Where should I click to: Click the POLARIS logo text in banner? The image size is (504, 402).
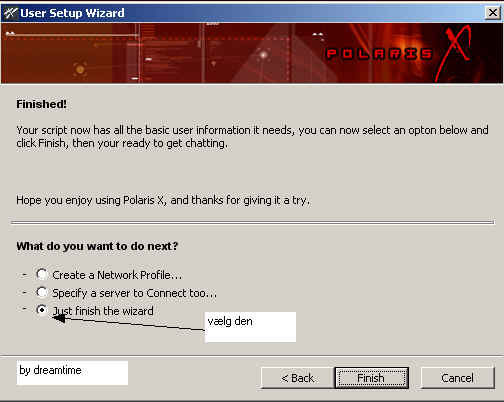point(379,54)
